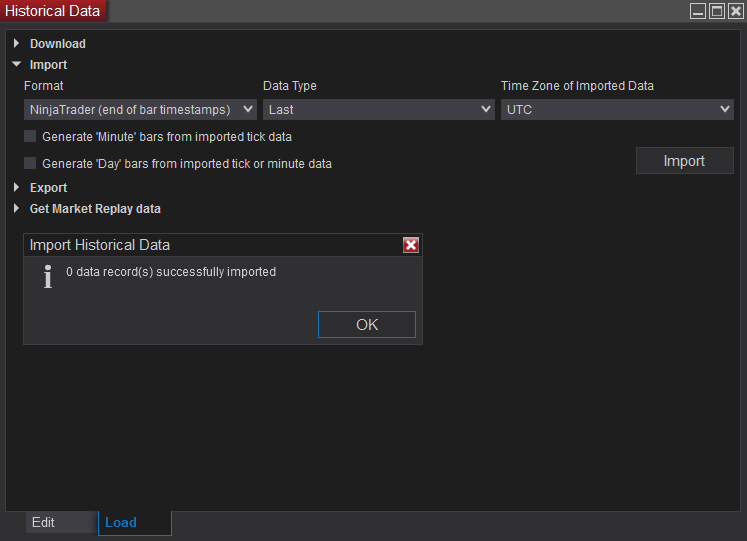747x541 pixels.
Task: Click the info icon in dialog
Action: 47,277
